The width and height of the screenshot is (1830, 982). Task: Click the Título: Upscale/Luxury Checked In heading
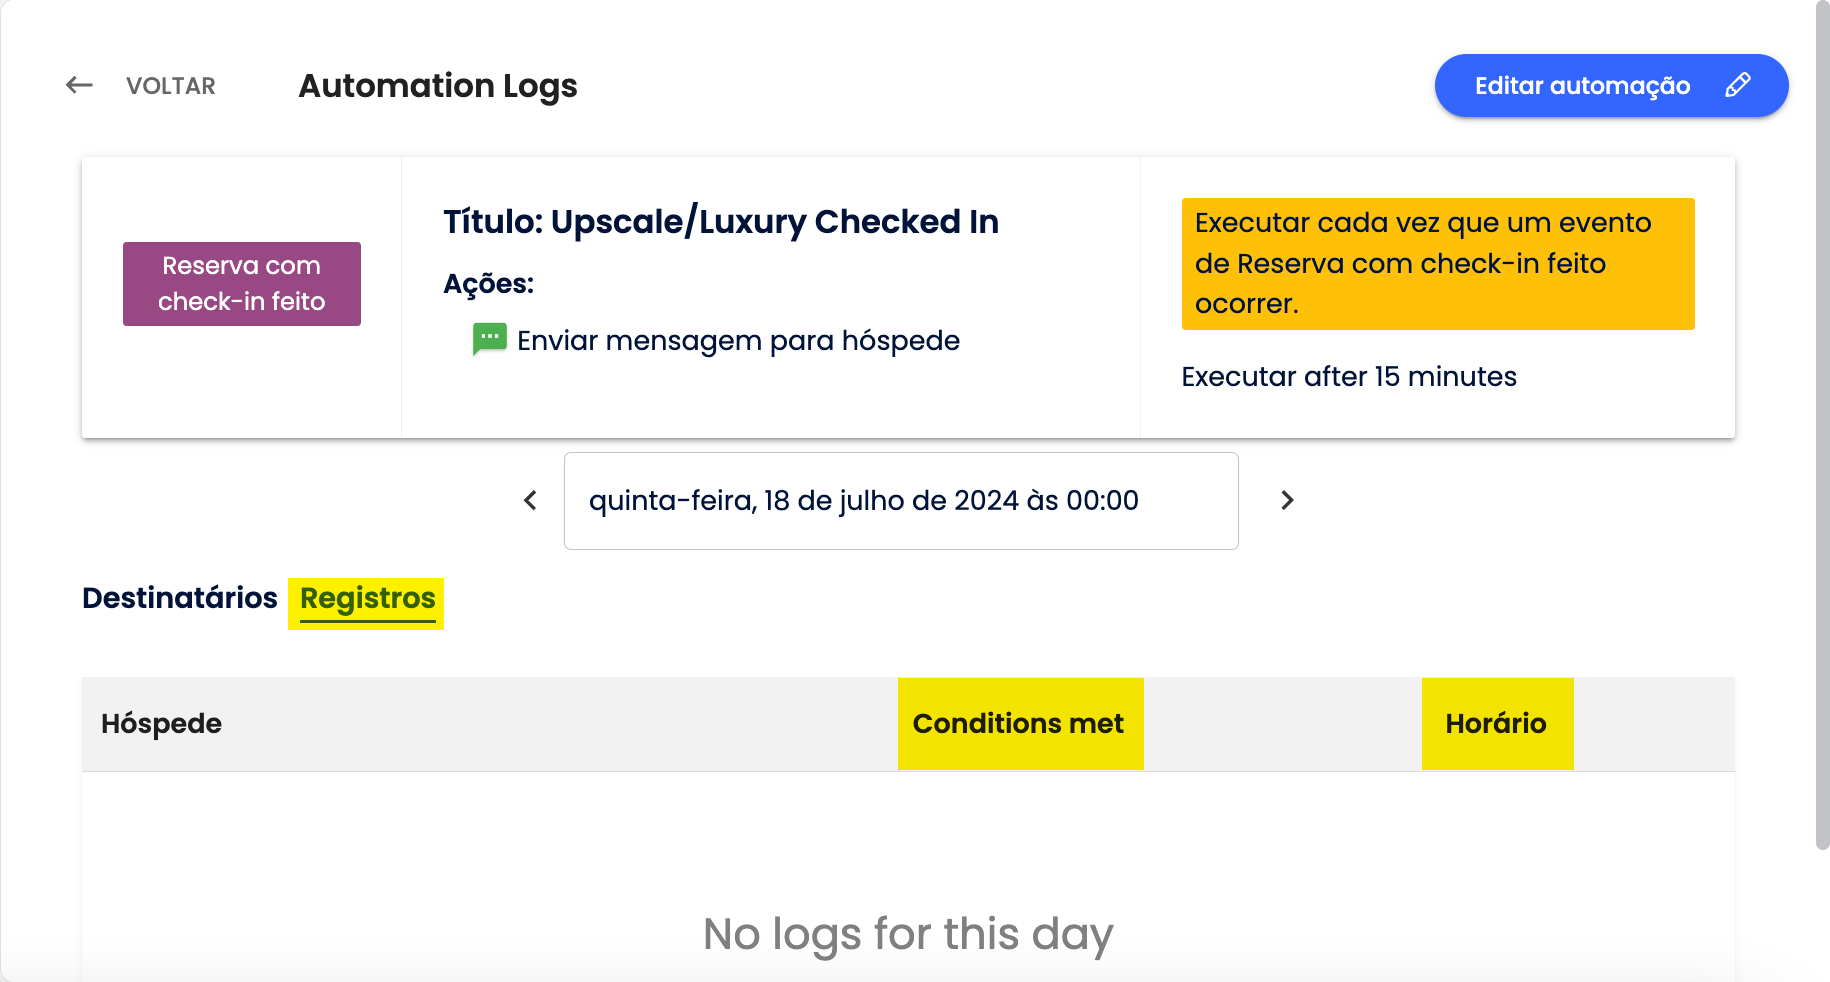720,222
